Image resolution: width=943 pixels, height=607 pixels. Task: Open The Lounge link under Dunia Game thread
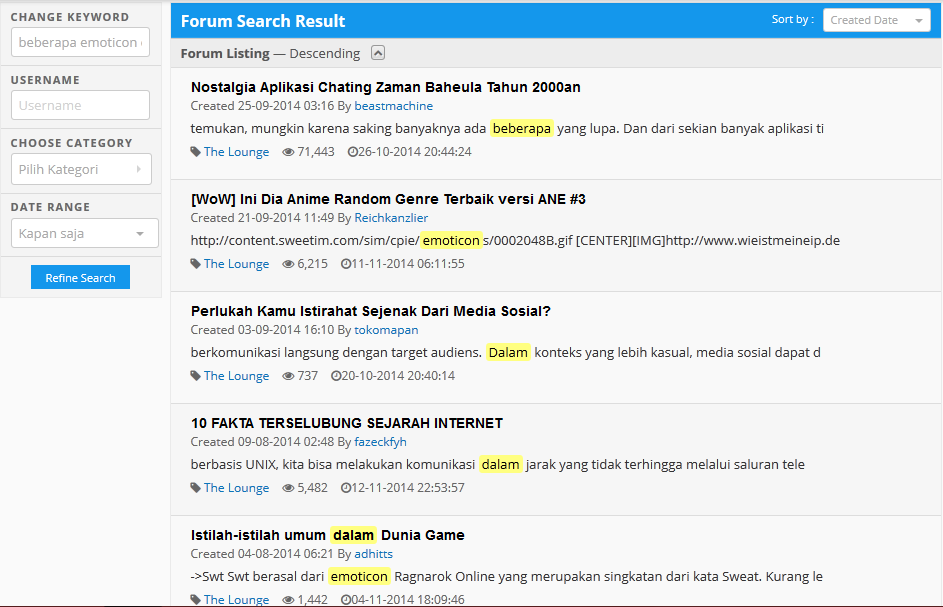tap(236, 599)
